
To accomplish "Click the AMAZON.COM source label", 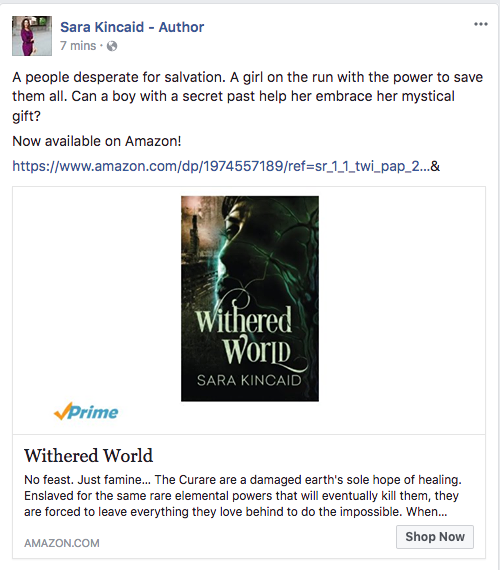I will click(62, 543).
